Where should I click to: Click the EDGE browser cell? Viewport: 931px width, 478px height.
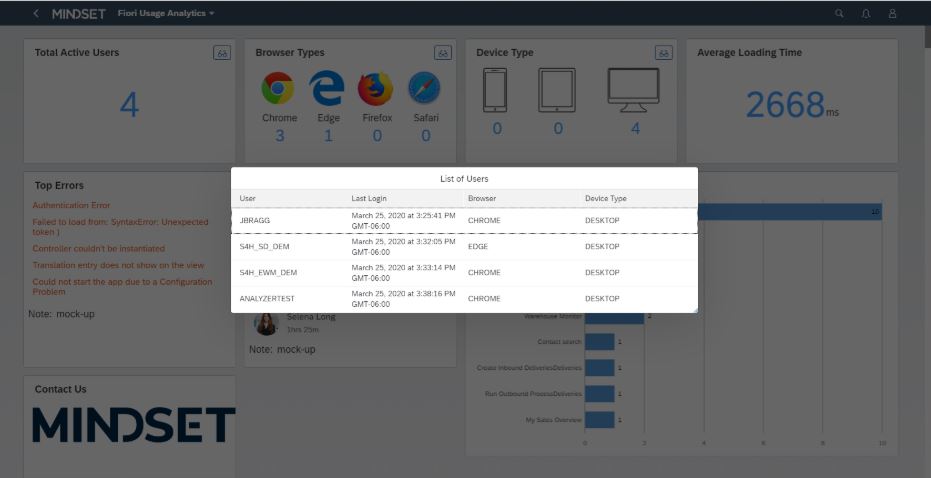478,246
